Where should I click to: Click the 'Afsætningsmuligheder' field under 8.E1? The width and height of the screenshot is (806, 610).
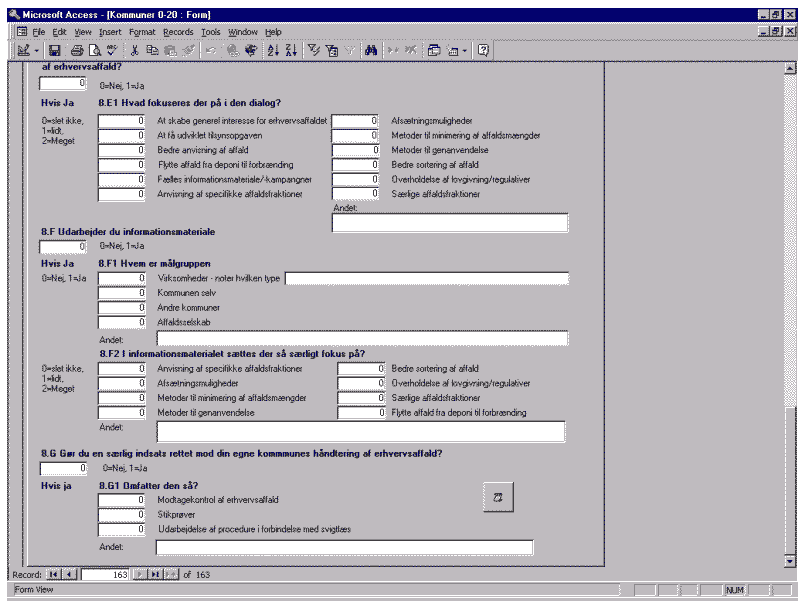355,121
